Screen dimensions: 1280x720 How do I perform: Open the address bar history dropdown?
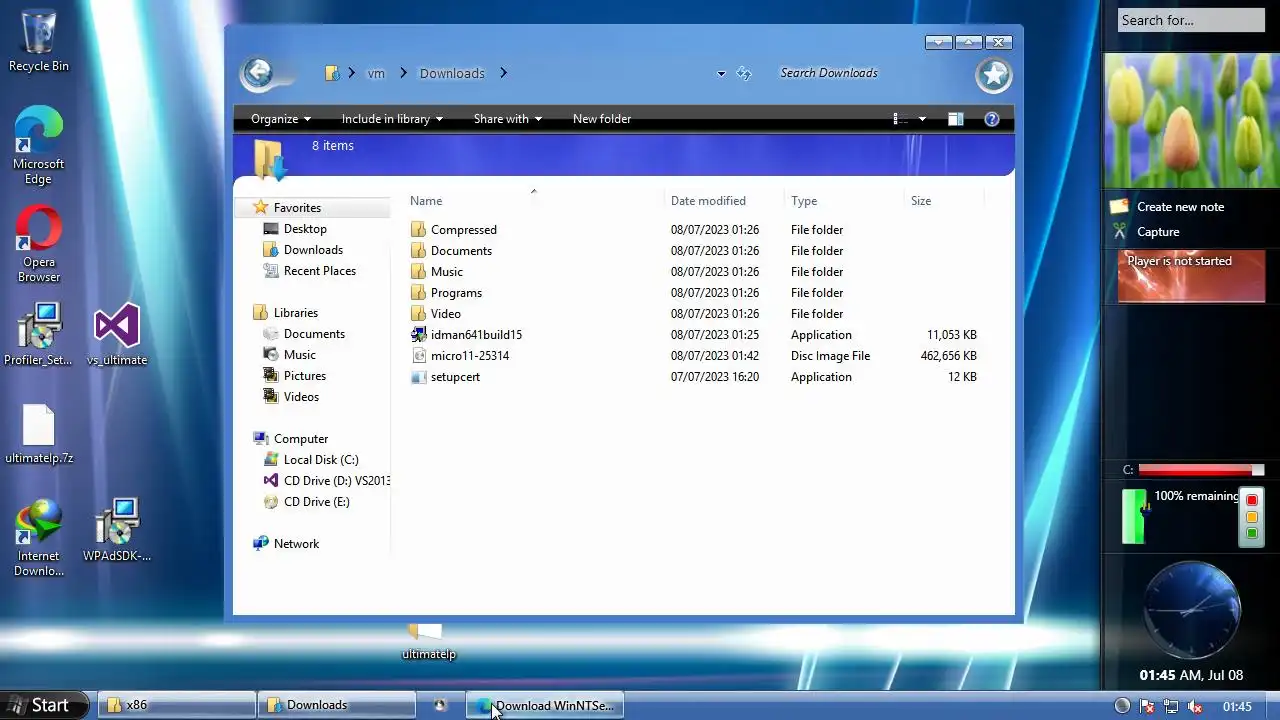721,74
